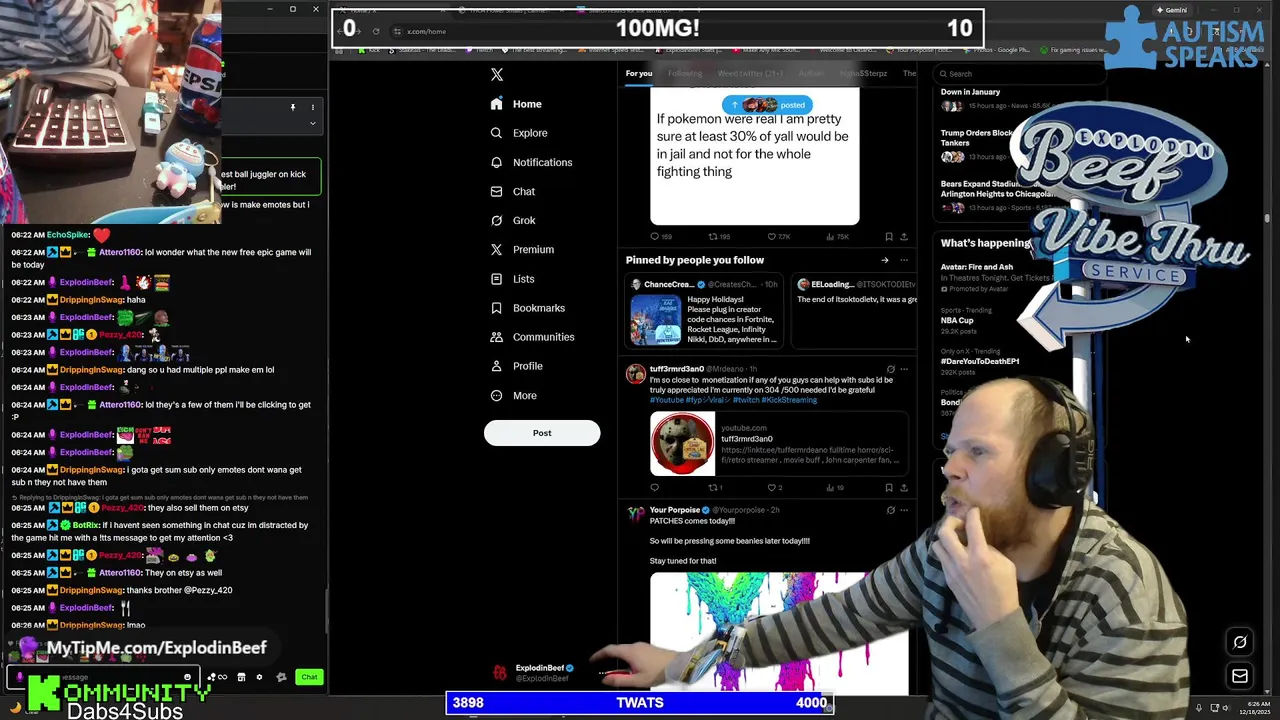Open Your Porpoise profile avatar
This screenshot has width=1280, height=720.
[636, 514]
